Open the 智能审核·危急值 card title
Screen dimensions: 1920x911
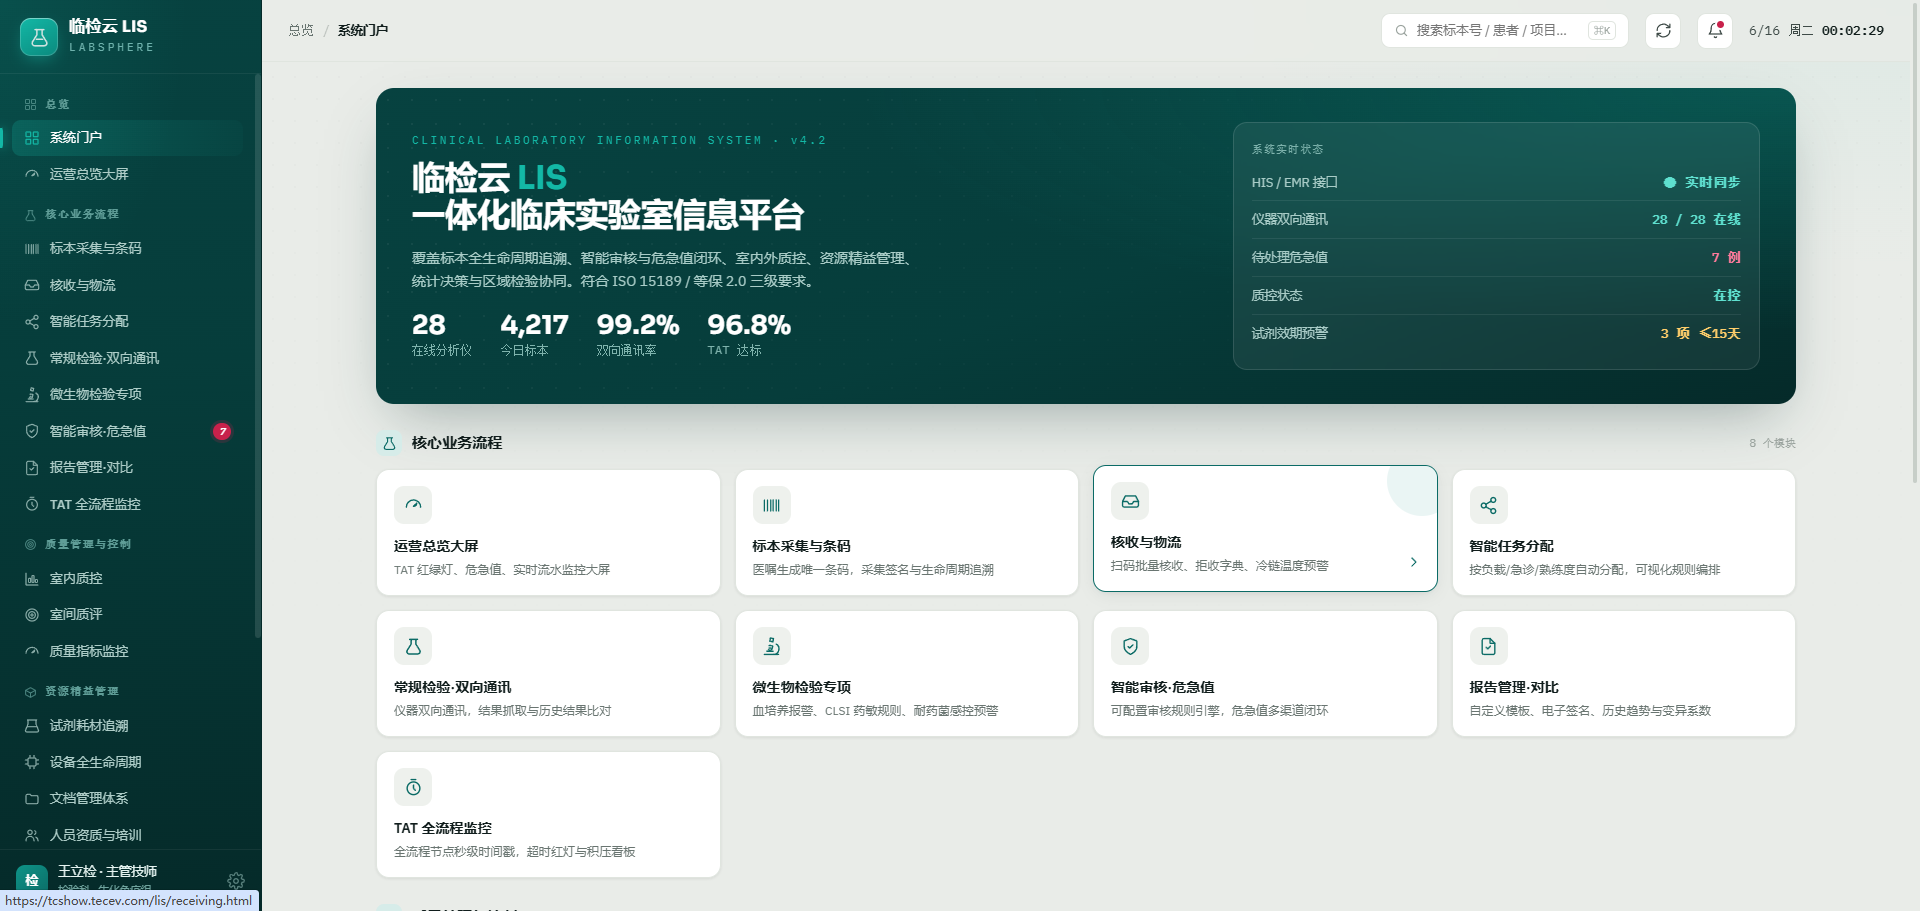[x=1162, y=687]
